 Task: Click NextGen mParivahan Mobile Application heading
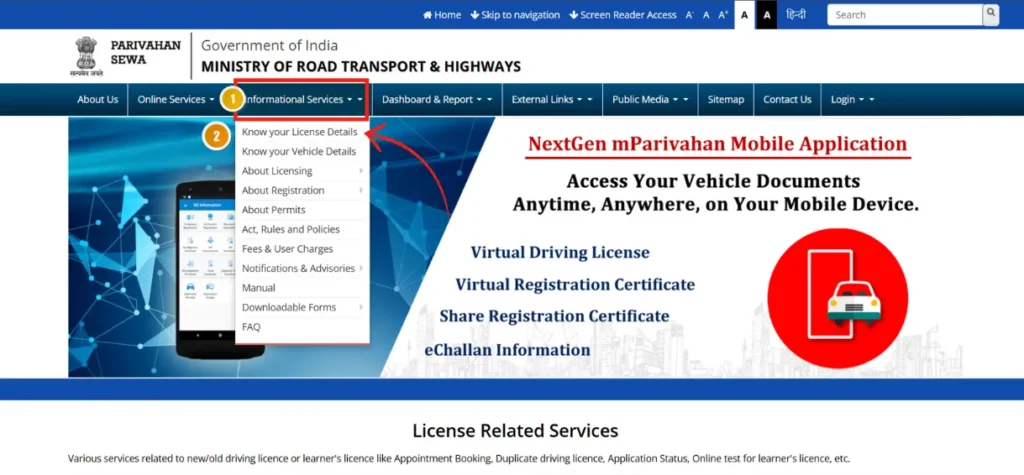tap(718, 144)
